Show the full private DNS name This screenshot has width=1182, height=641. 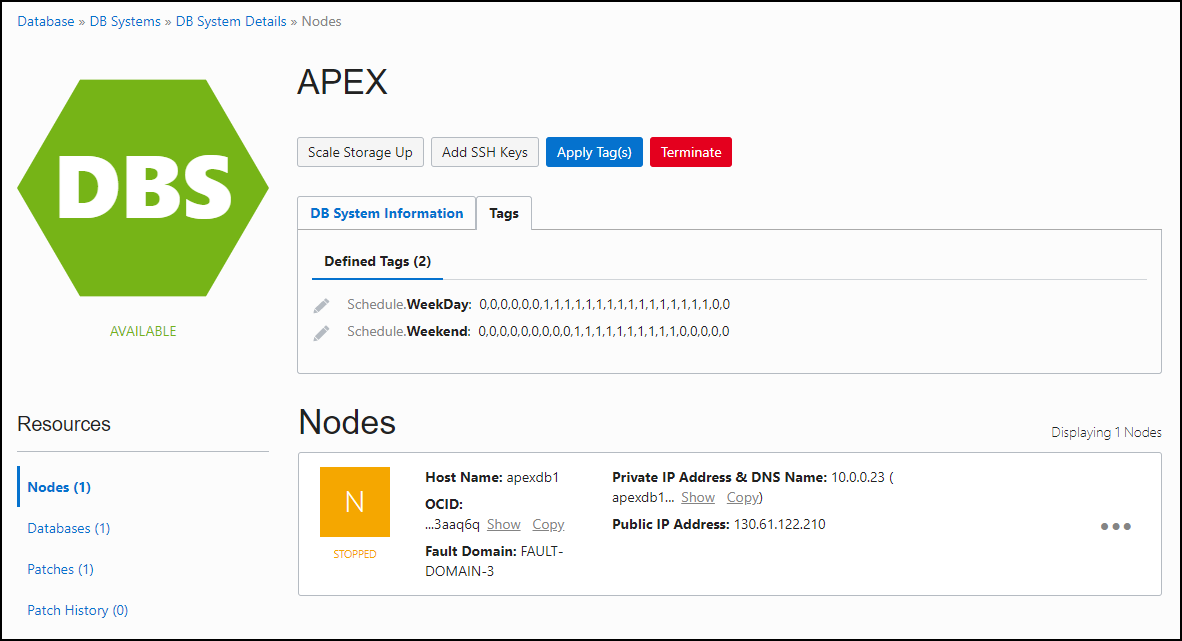pyautogui.click(x=698, y=497)
